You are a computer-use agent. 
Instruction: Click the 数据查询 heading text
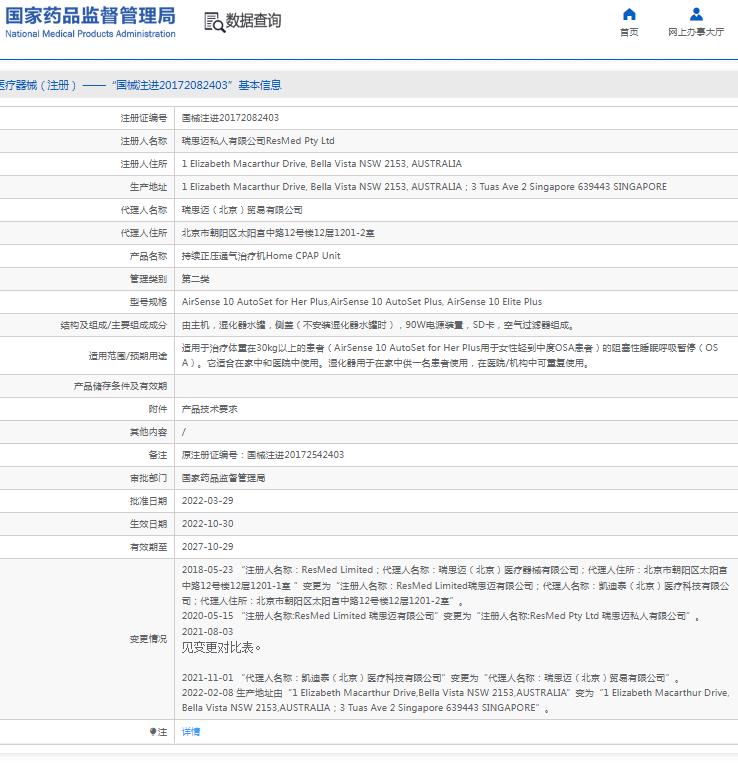click(x=253, y=21)
